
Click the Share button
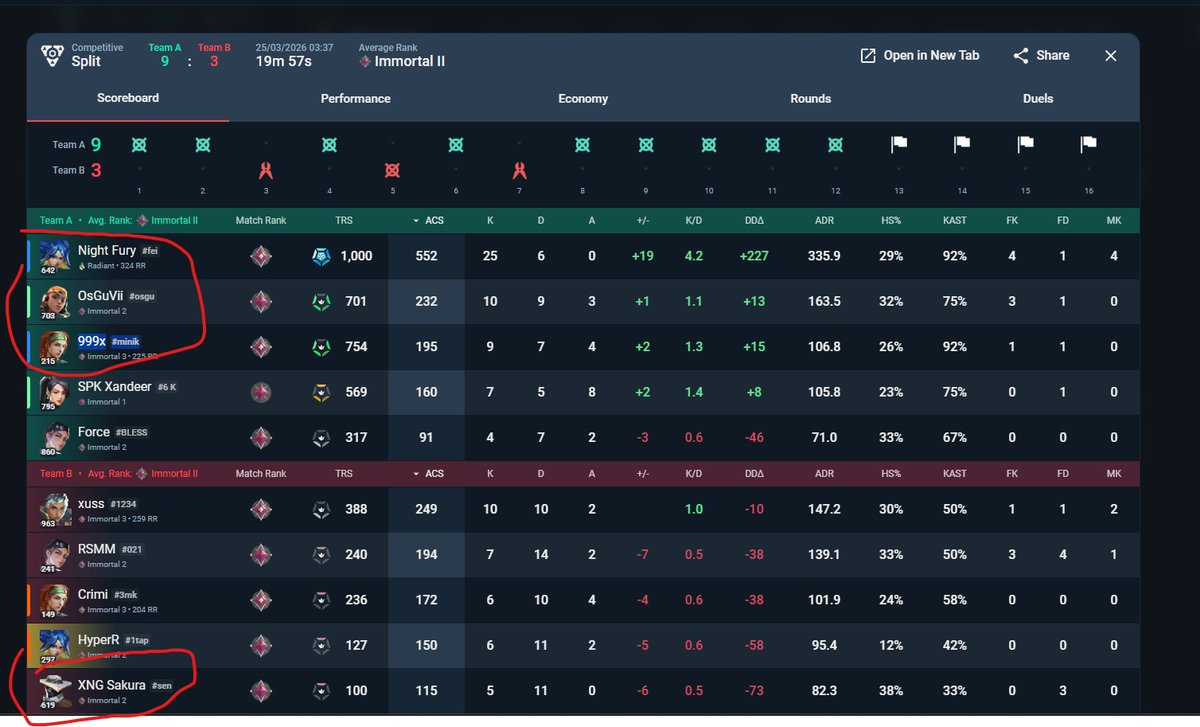coord(1041,56)
